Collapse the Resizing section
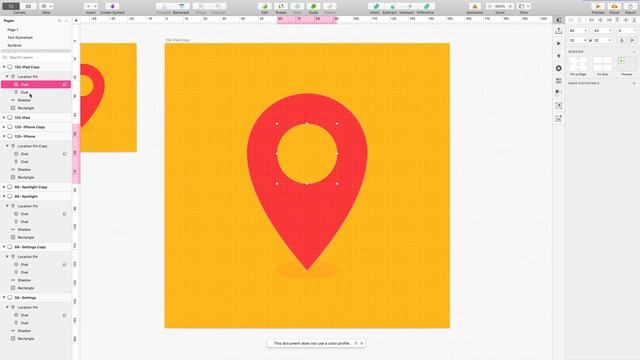This screenshot has width=640, height=360. 634,52
